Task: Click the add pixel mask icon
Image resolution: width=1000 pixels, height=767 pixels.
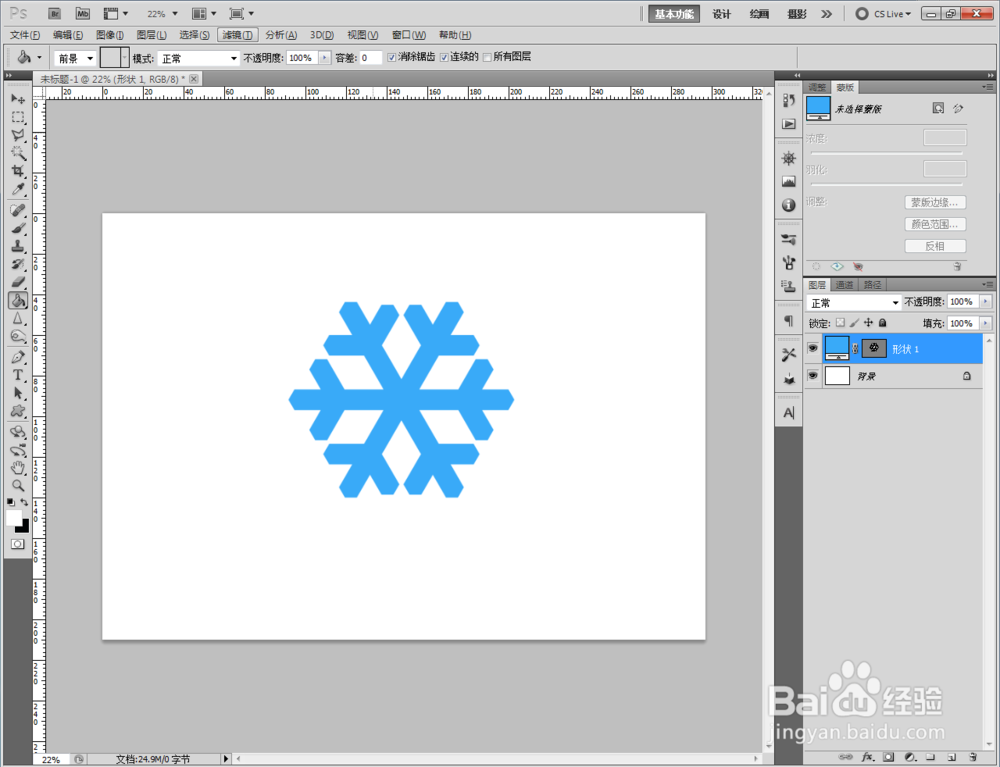Action: pyautogui.click(x=938, y=108)
